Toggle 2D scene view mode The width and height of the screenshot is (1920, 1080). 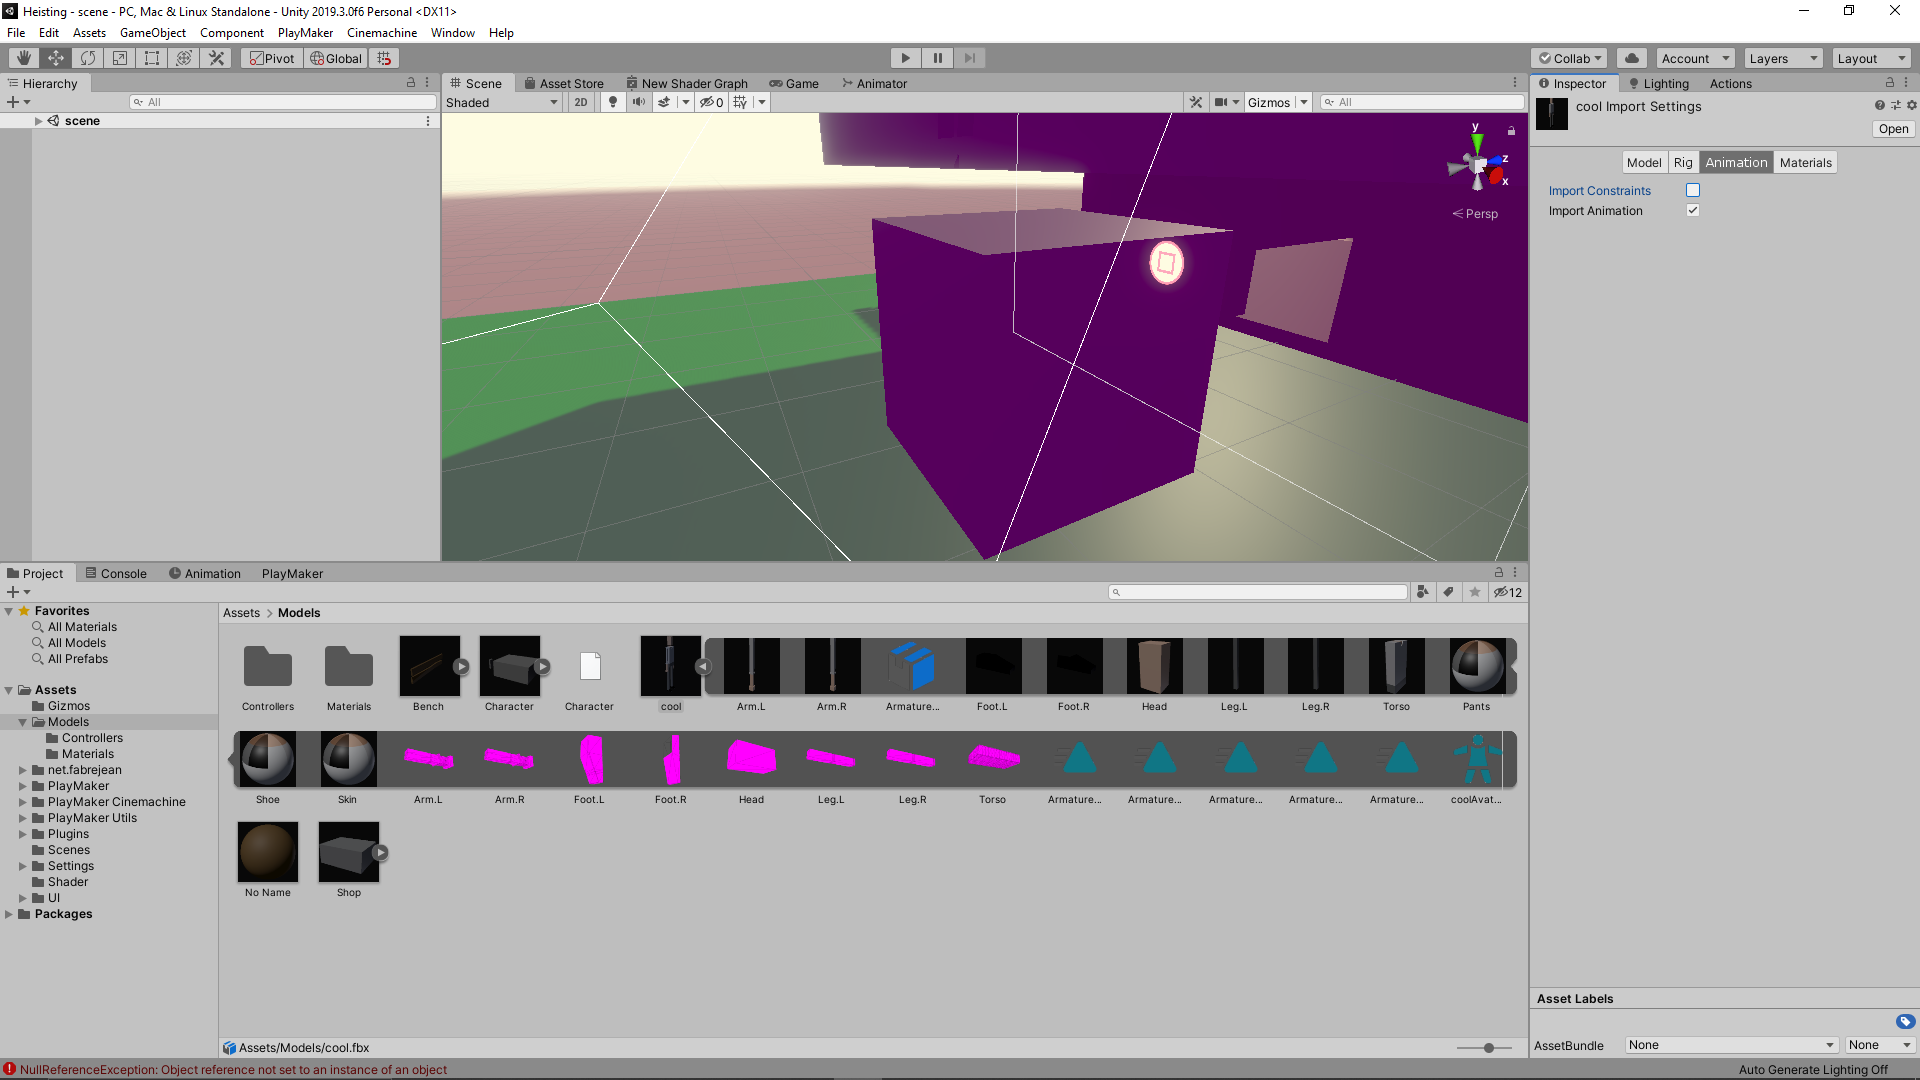[x=581, y=102]
